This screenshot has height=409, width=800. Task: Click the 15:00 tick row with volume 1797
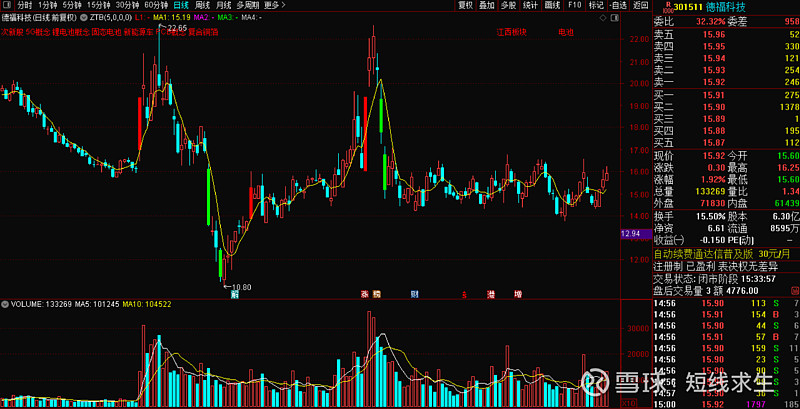[726, 404]
